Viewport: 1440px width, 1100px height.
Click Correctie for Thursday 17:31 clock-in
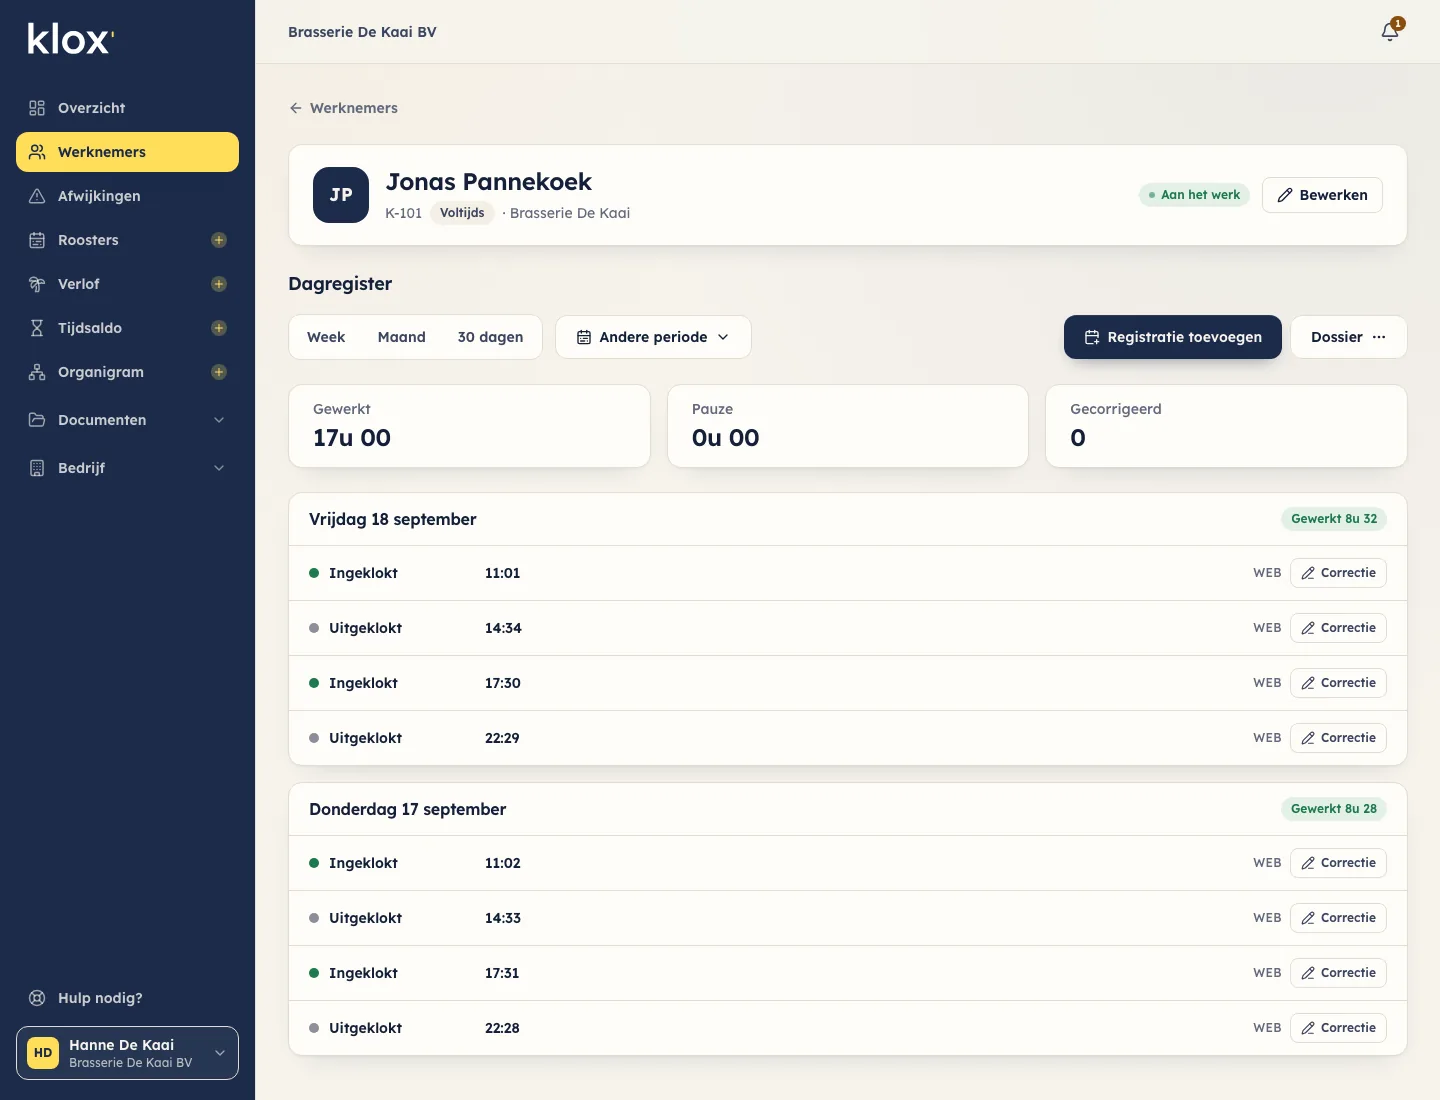click(x=1338, y=973)
